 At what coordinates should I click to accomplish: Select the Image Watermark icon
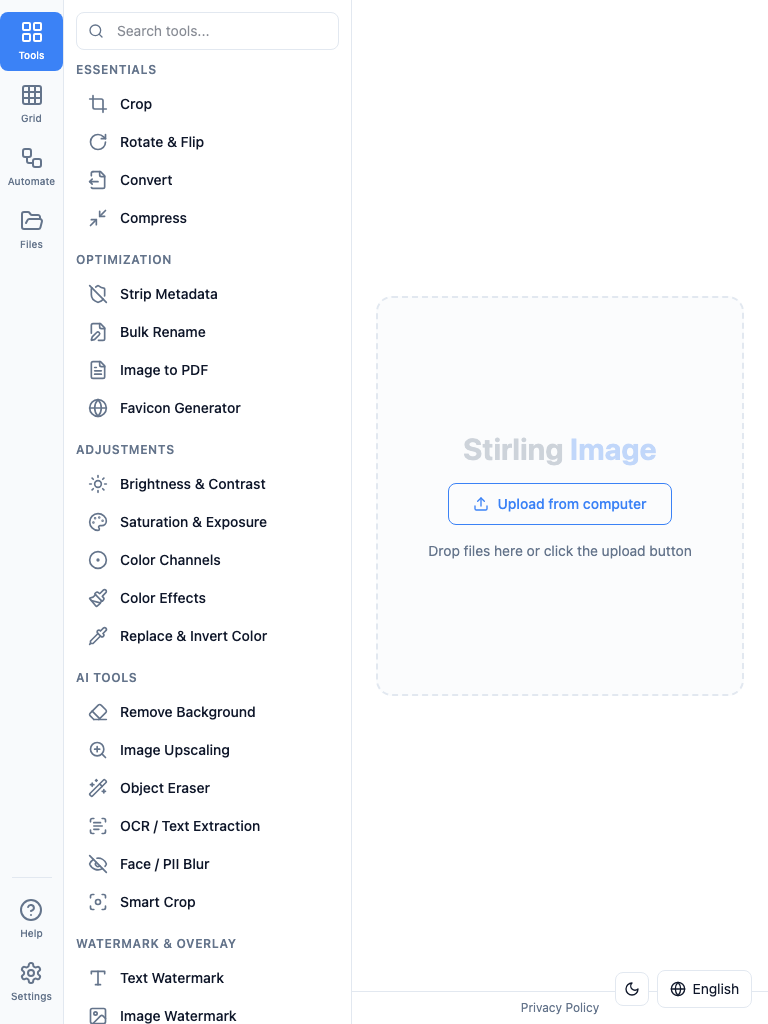[98, 1016]
